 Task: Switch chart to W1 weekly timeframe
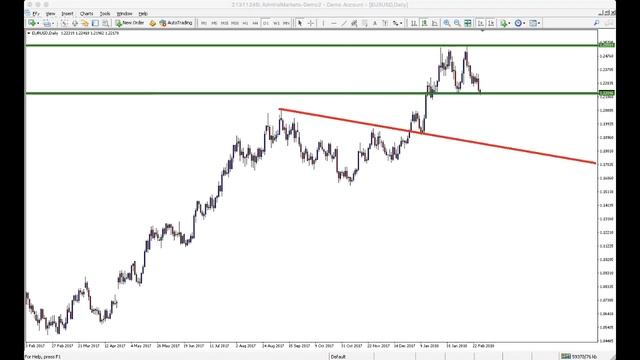click(x=276, y=23)
